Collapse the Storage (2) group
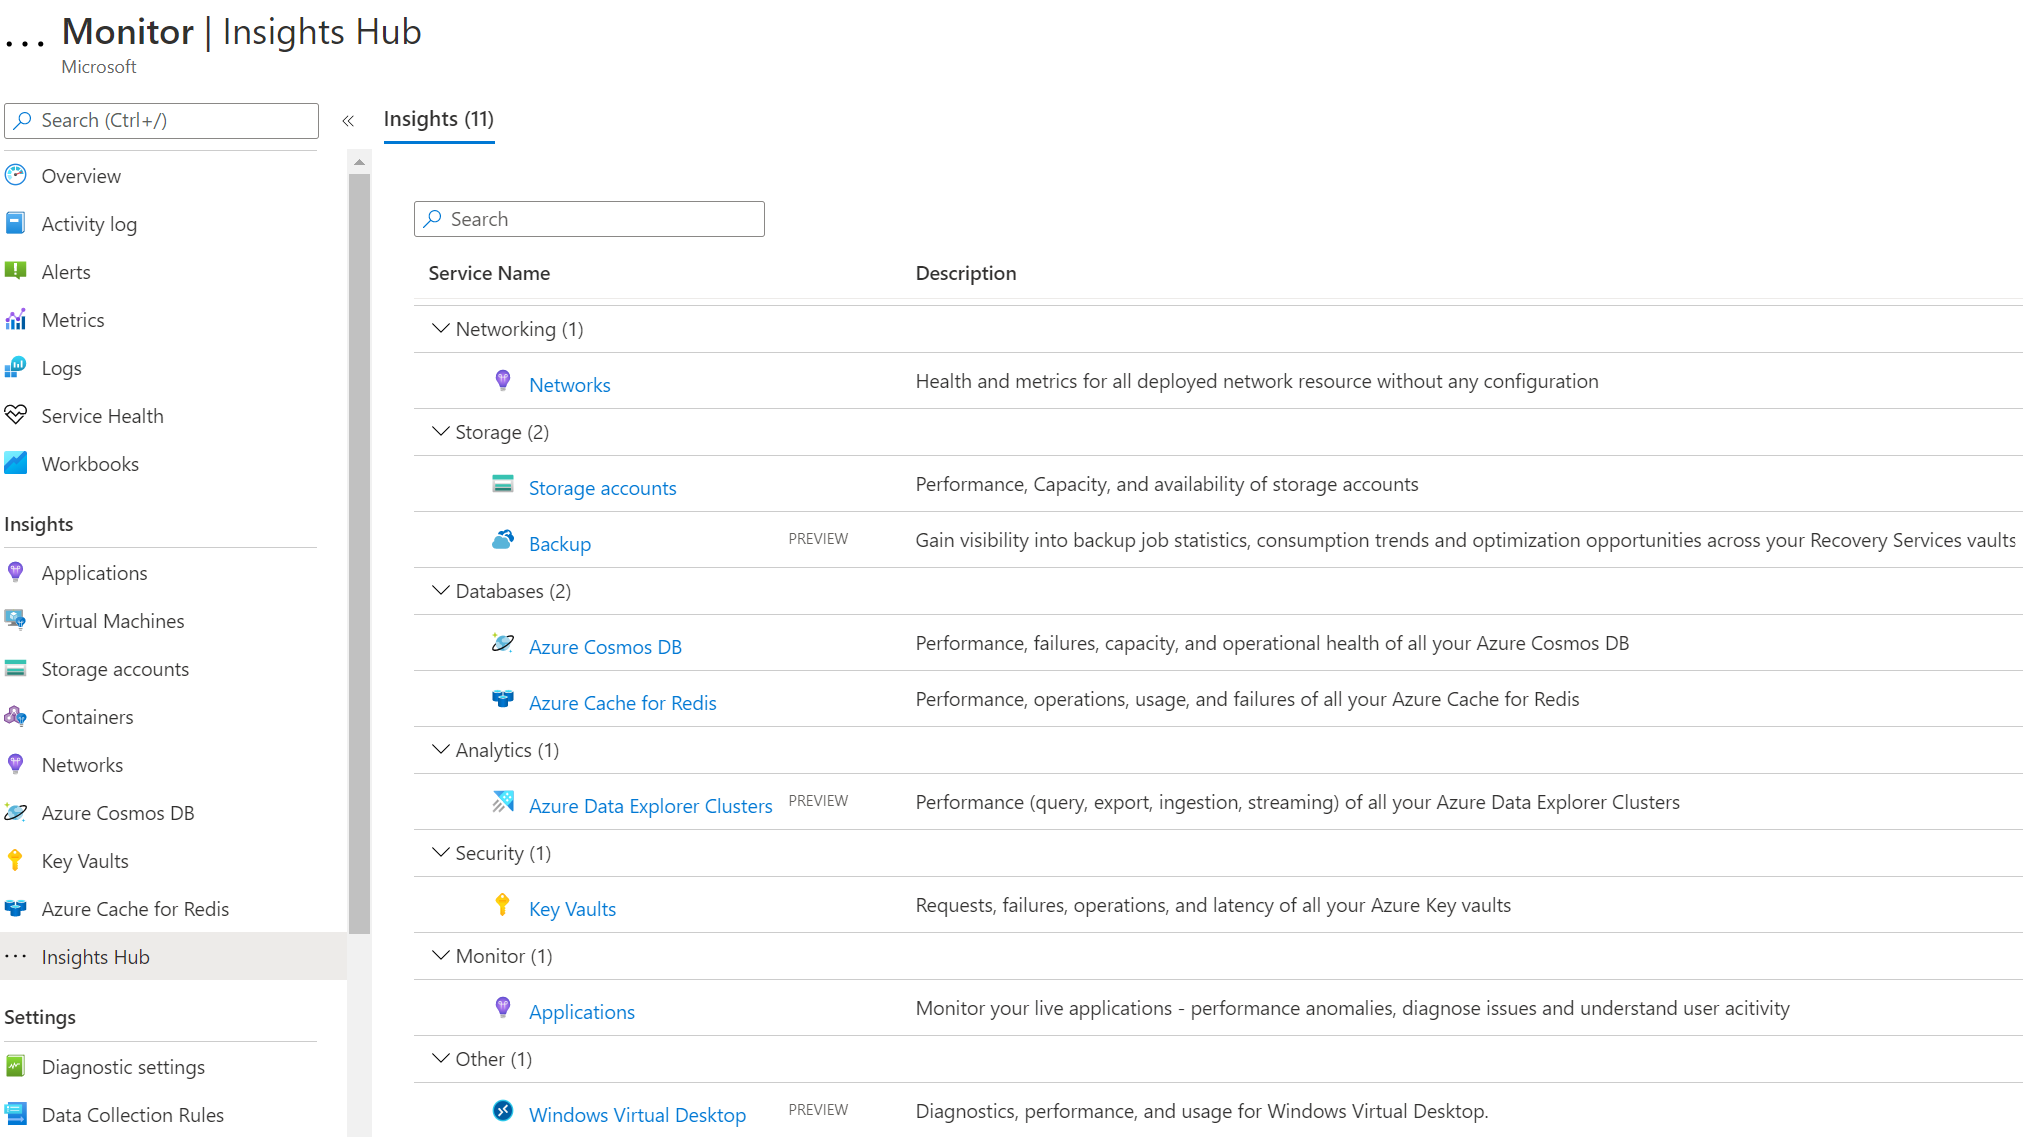The width and height of the screenshot is (2023, 1137). (x=440, y=431)
